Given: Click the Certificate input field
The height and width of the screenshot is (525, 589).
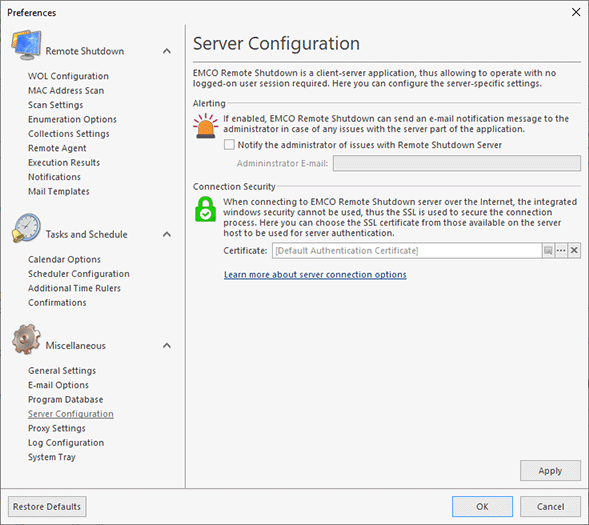Looking at the screenshot, I should (x=407, y=250).
